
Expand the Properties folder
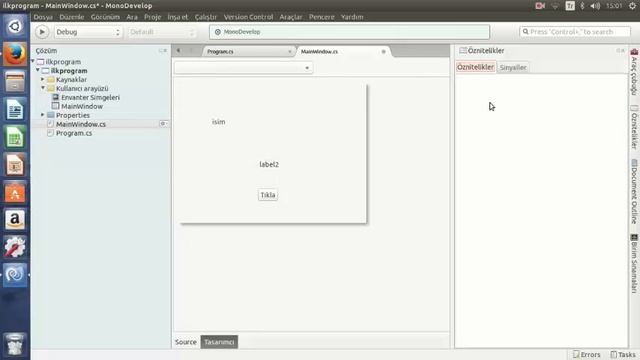[42, 115]
